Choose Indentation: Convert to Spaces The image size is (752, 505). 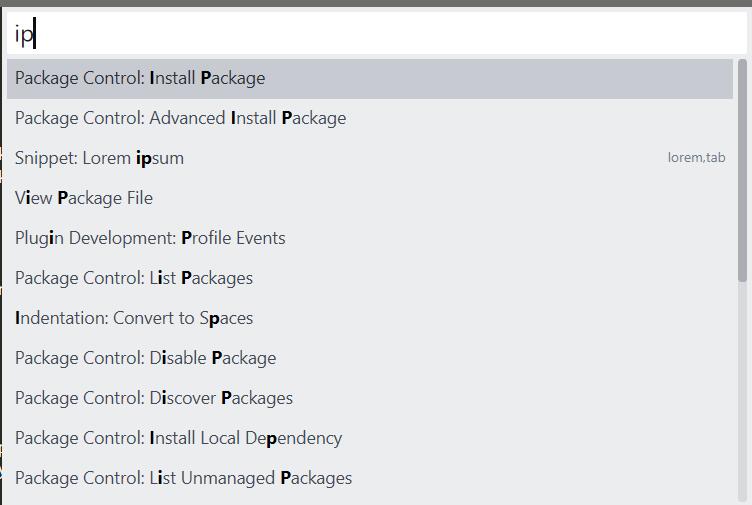370,318
